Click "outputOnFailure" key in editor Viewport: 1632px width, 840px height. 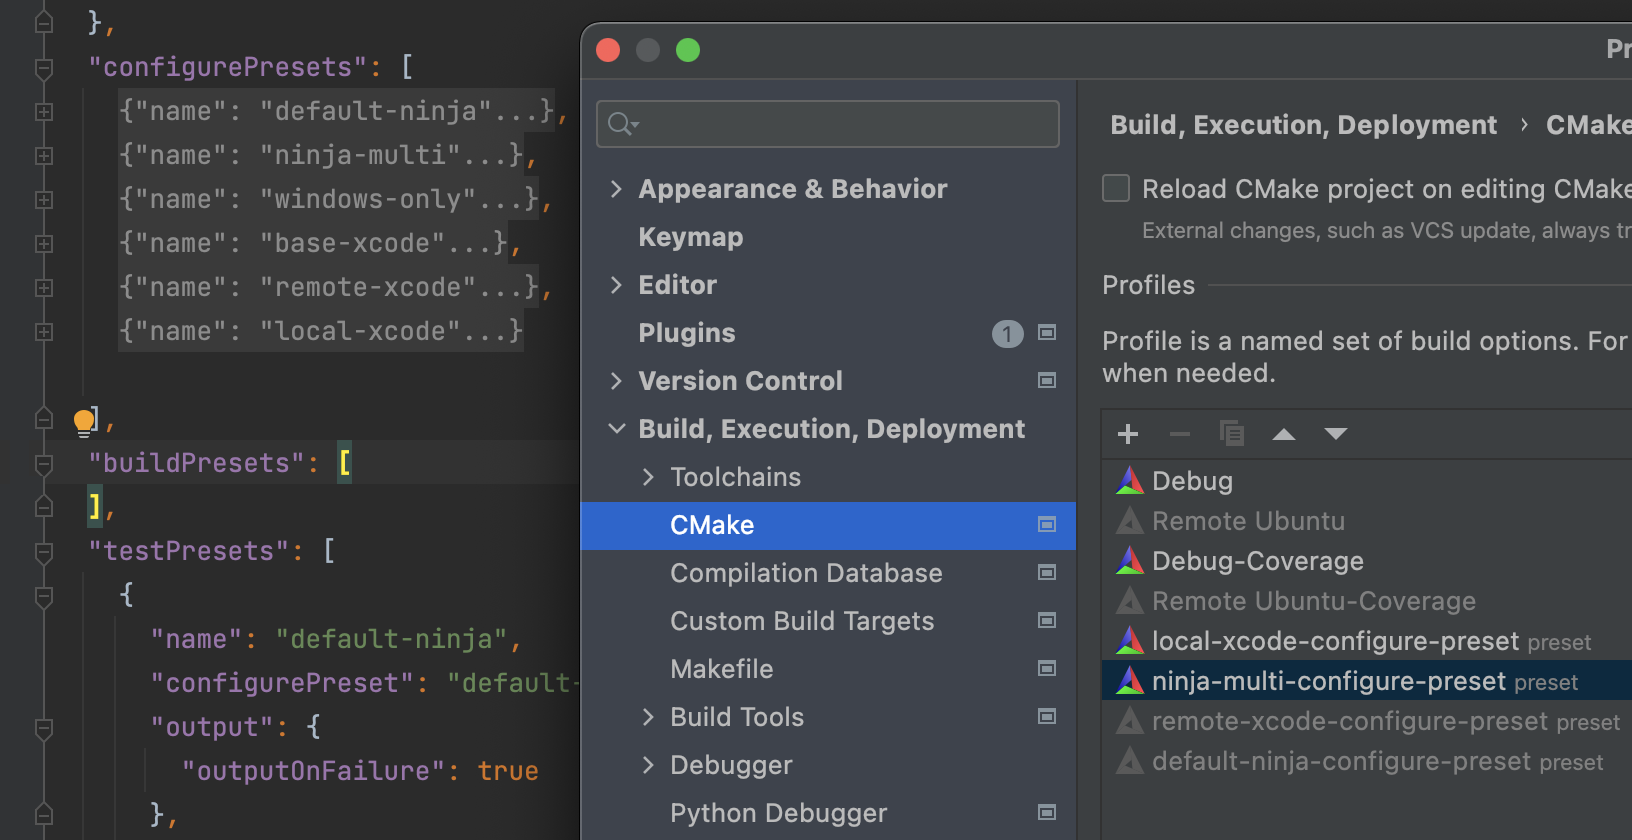click(x=313, y=771)
